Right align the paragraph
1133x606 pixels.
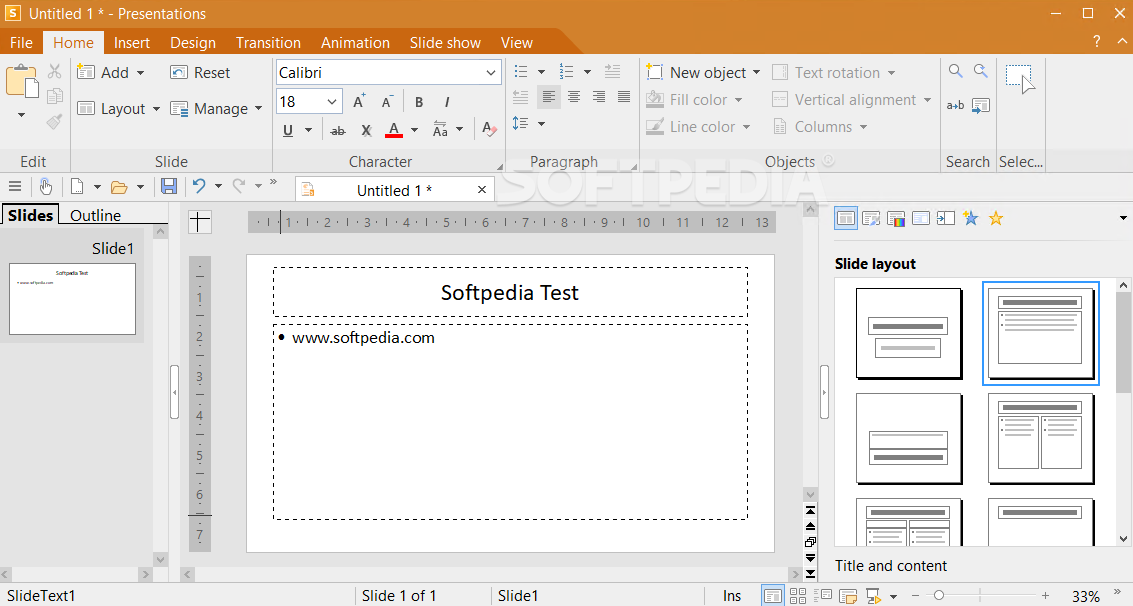(x=599, y=97)
